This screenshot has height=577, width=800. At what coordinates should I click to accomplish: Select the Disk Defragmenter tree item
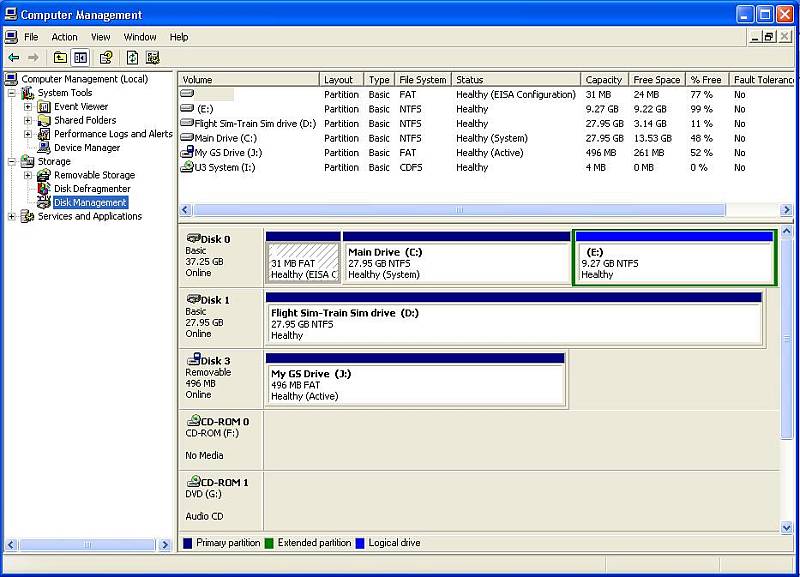click(91, 189)
